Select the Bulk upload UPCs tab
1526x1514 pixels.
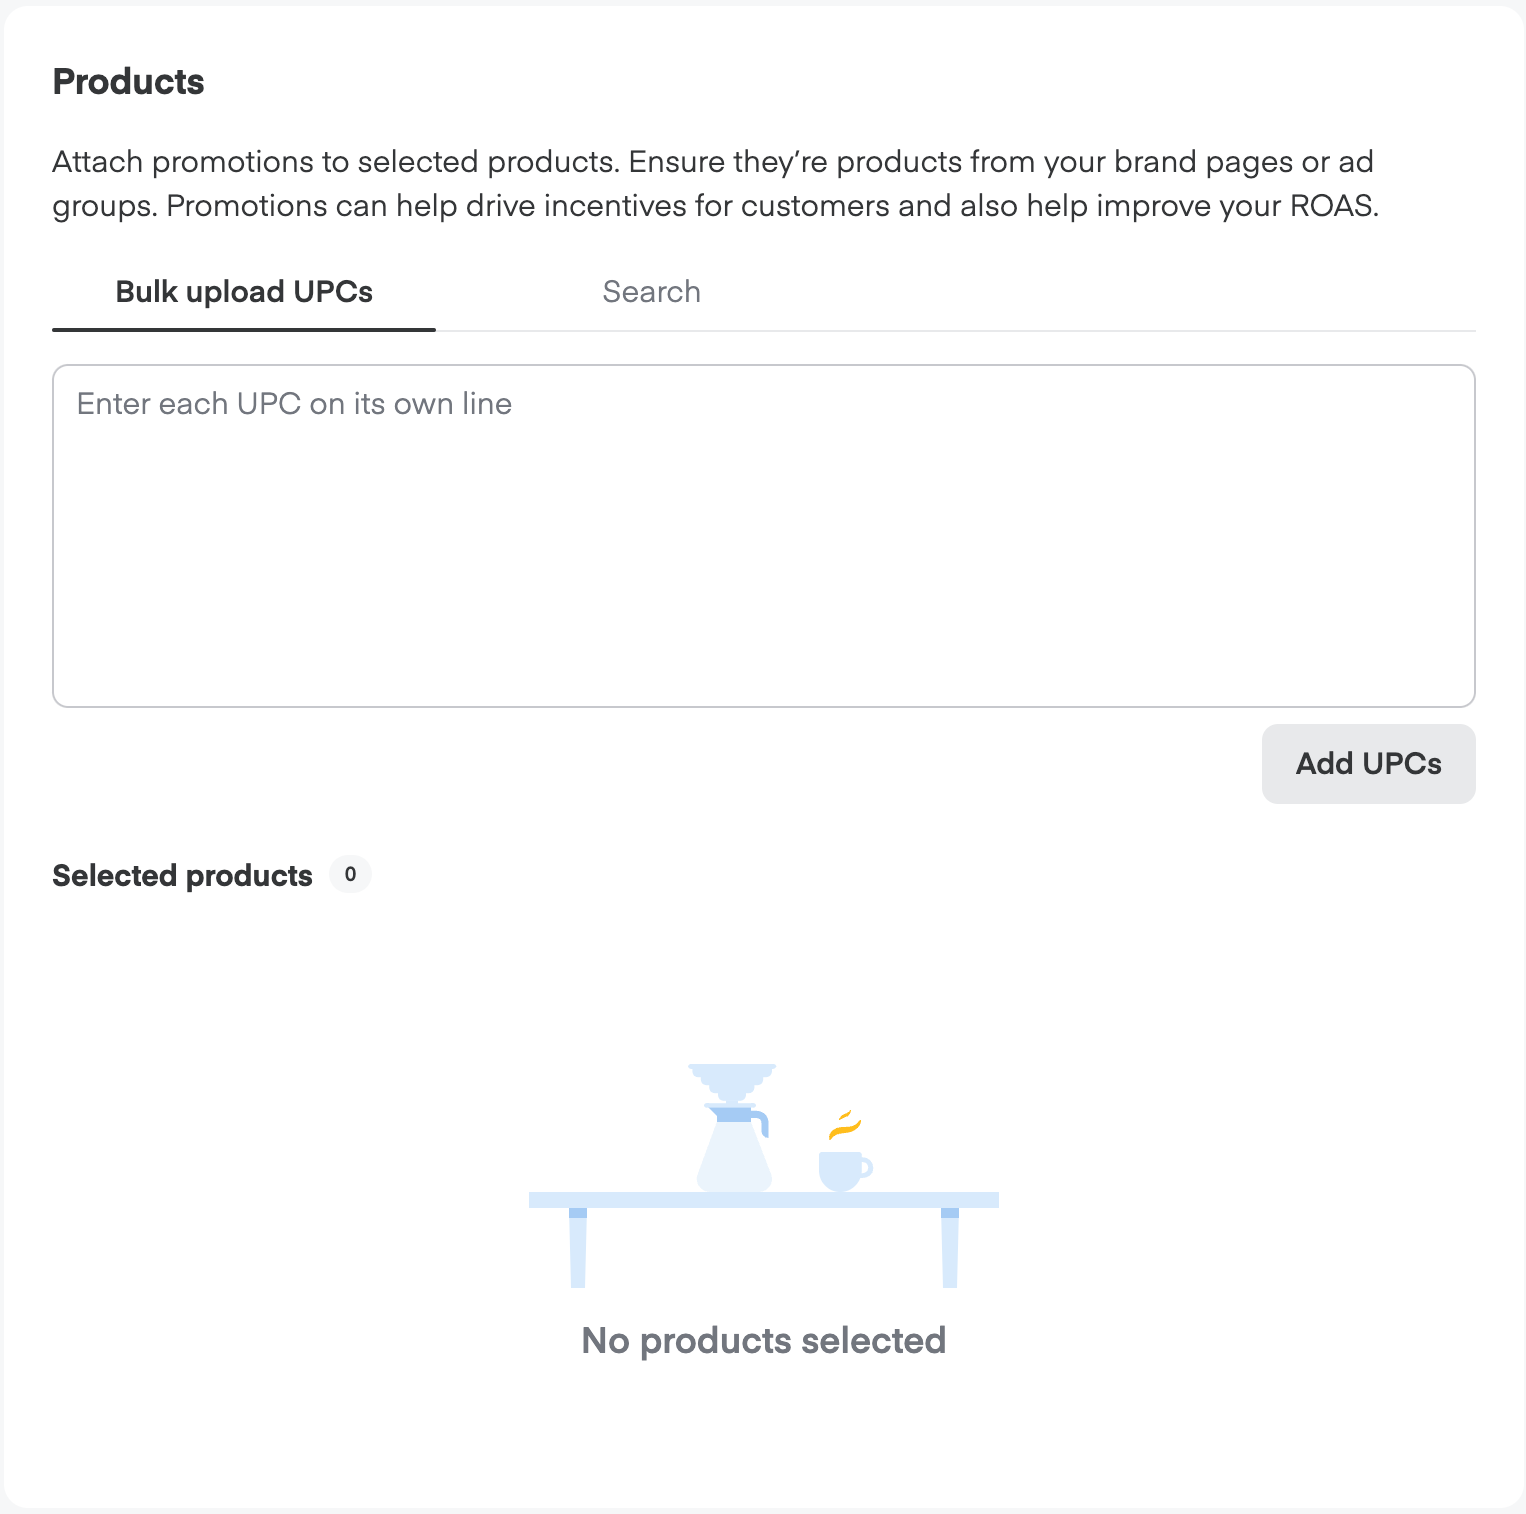[243, 291]
